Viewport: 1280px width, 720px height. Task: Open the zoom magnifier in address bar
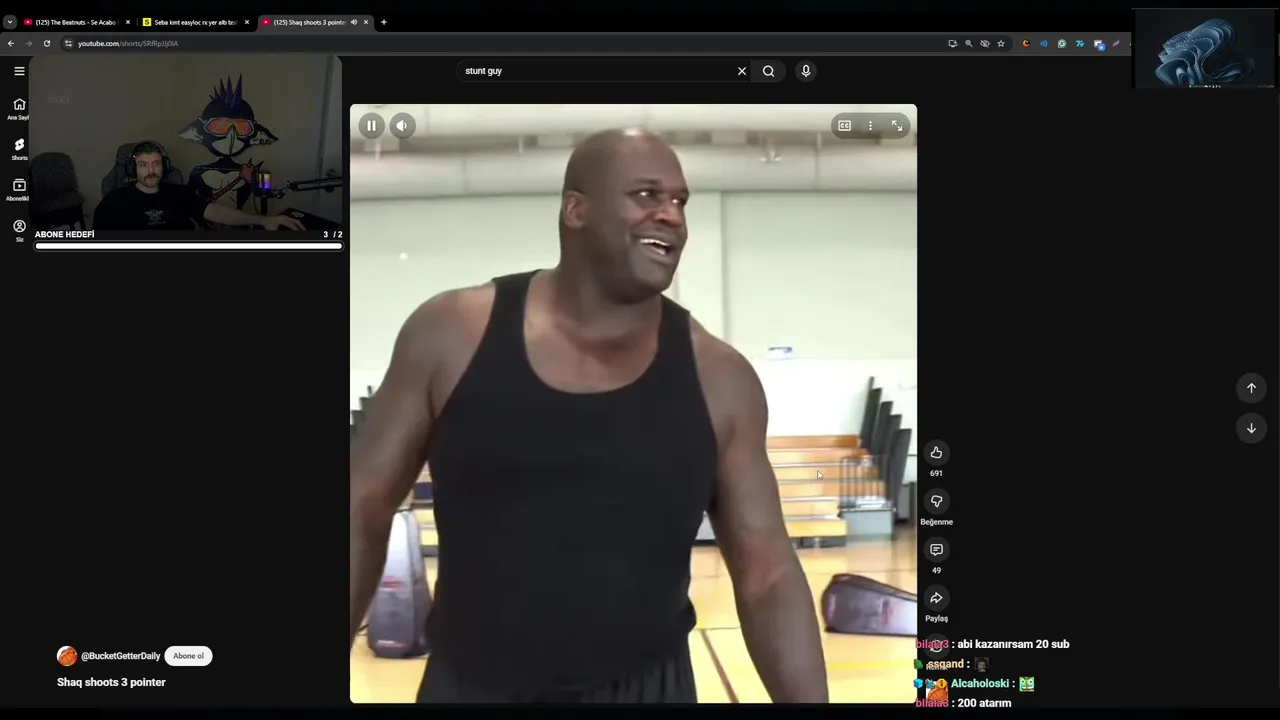(969, 44)
